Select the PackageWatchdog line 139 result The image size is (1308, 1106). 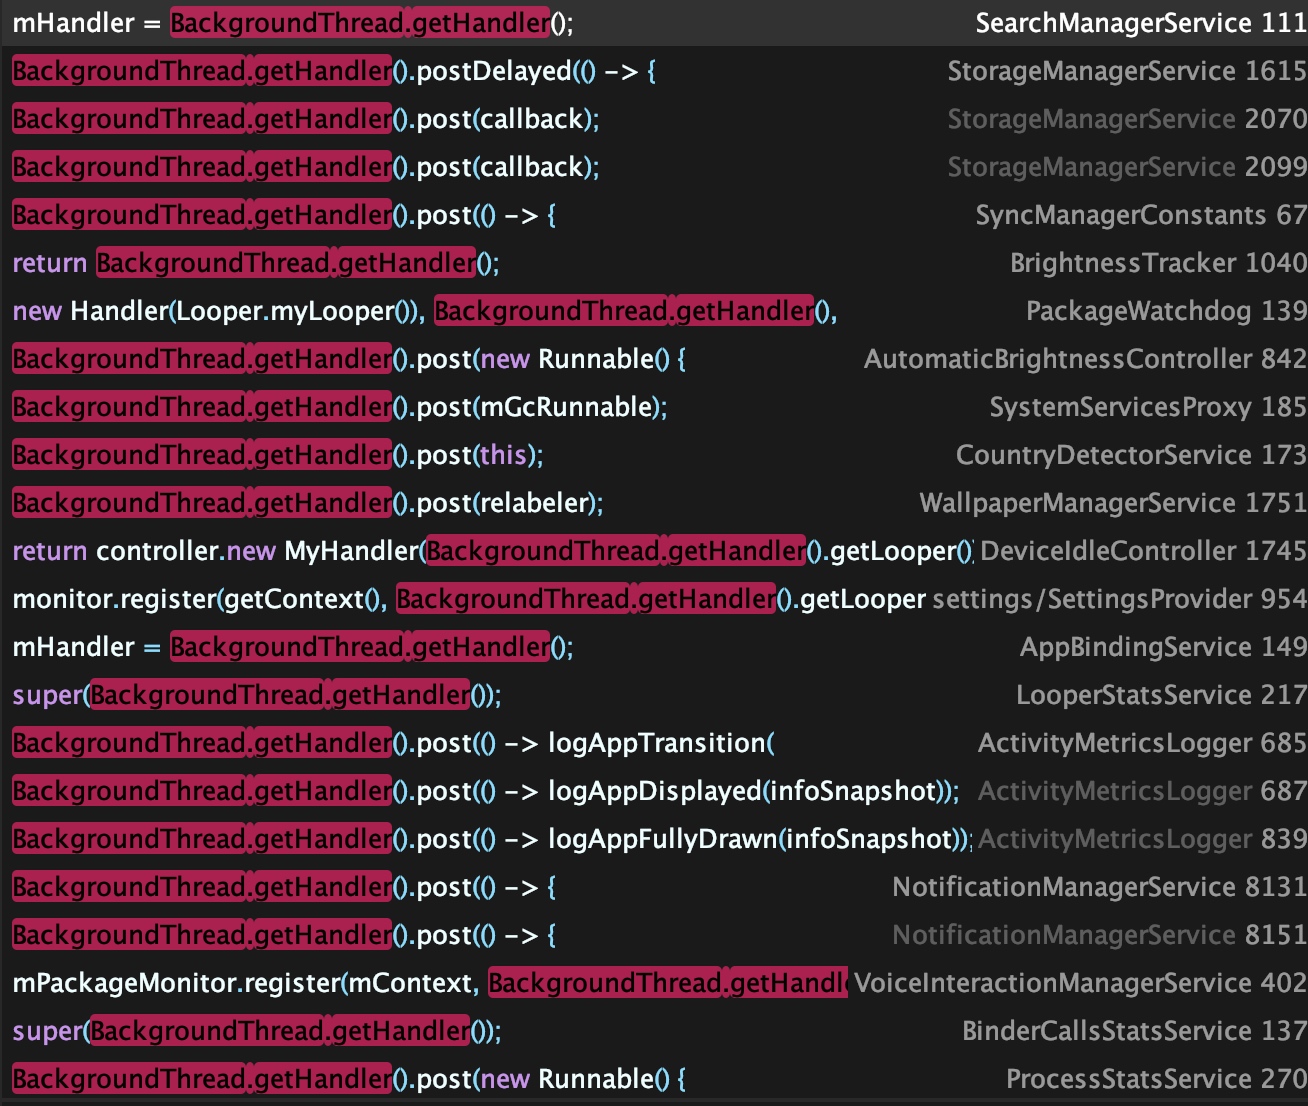point(654,311)
